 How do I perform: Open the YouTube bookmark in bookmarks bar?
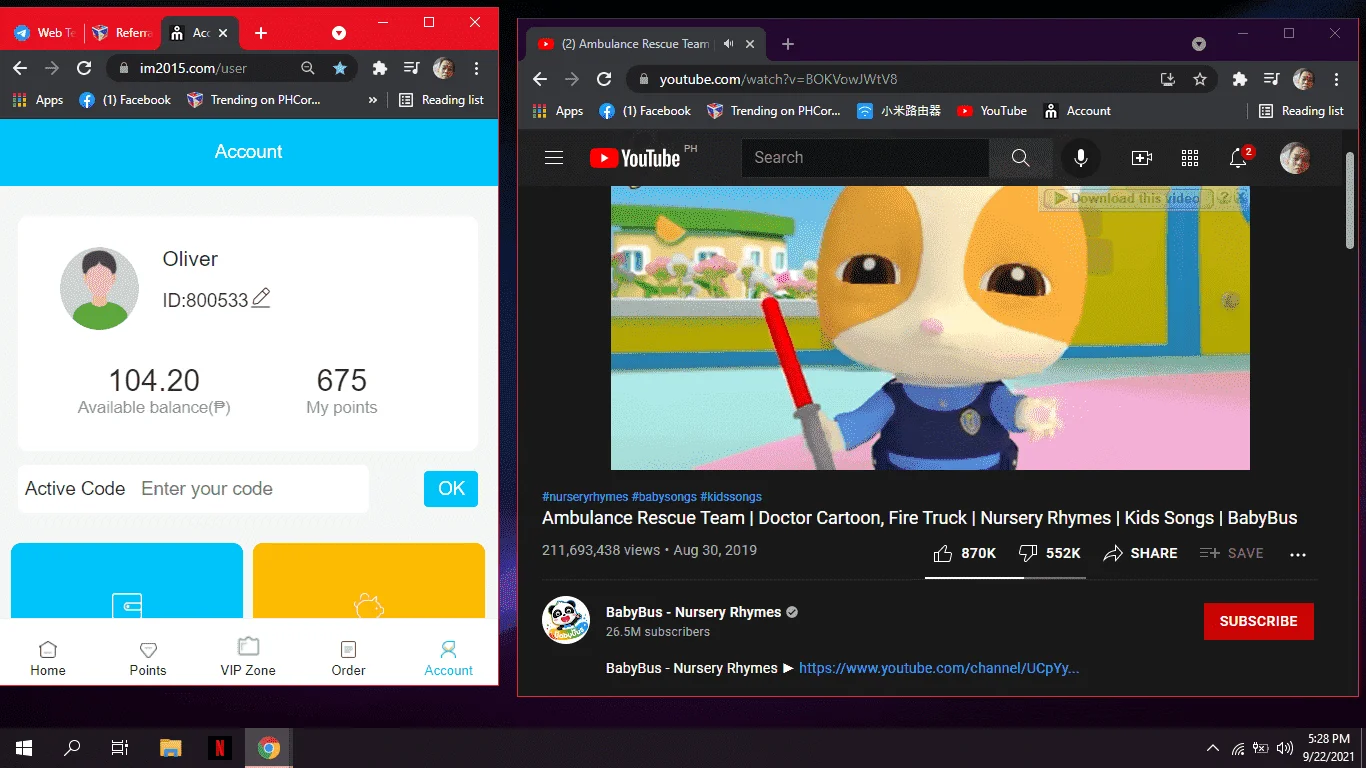click(991, 111)
